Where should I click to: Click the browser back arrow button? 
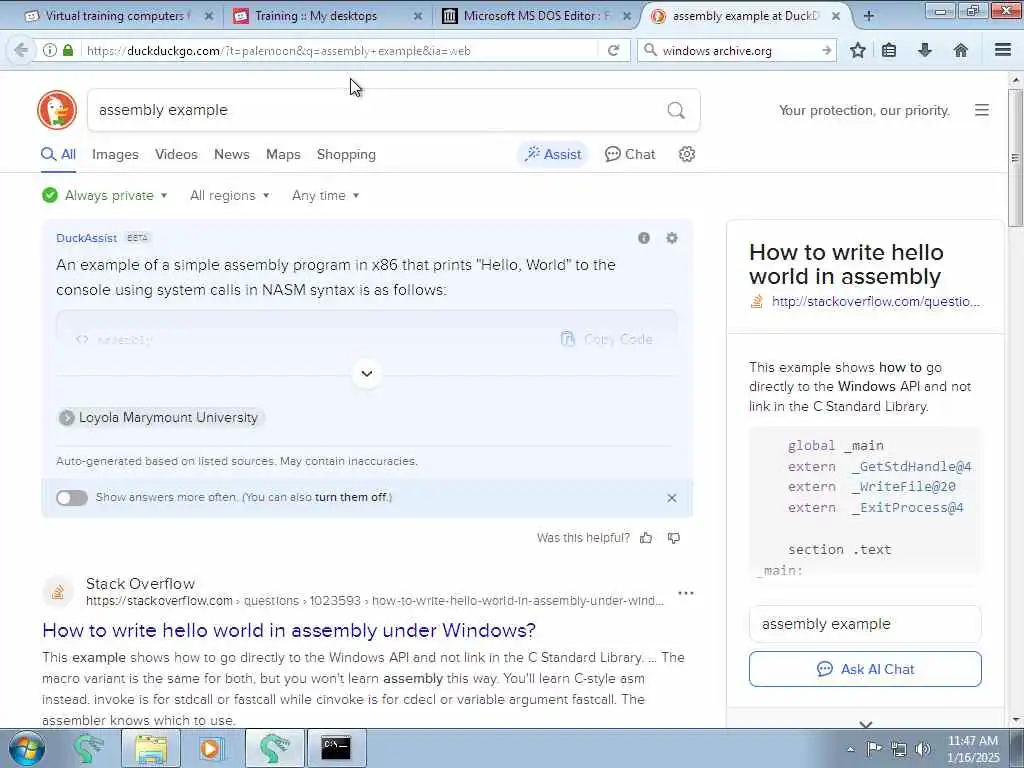[21, 50]
